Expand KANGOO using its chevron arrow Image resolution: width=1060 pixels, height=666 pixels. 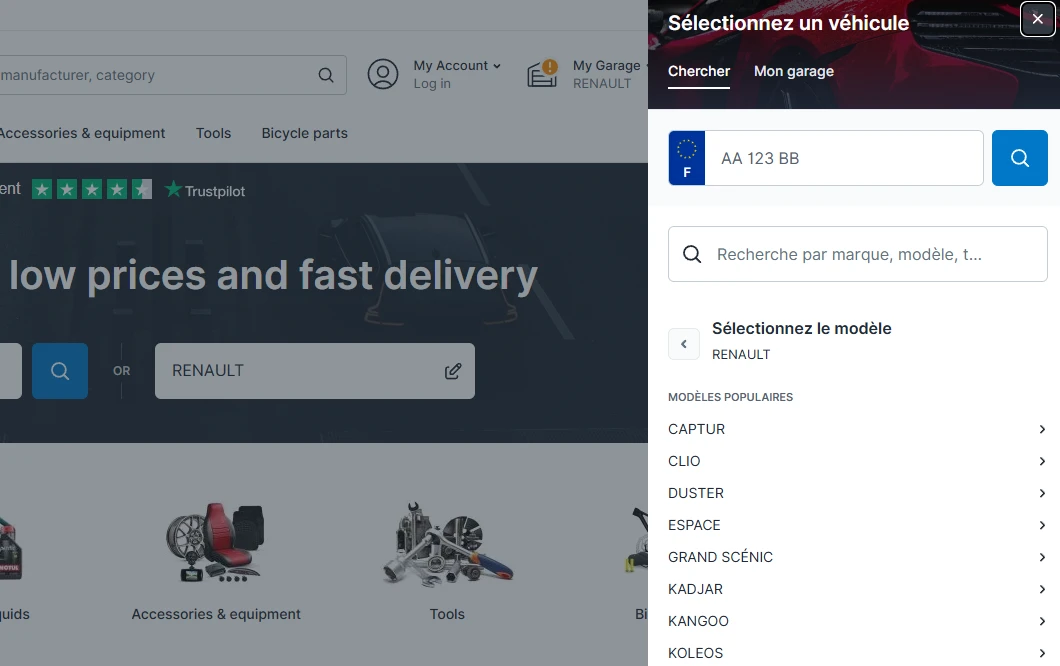(x=1042, y=621)
